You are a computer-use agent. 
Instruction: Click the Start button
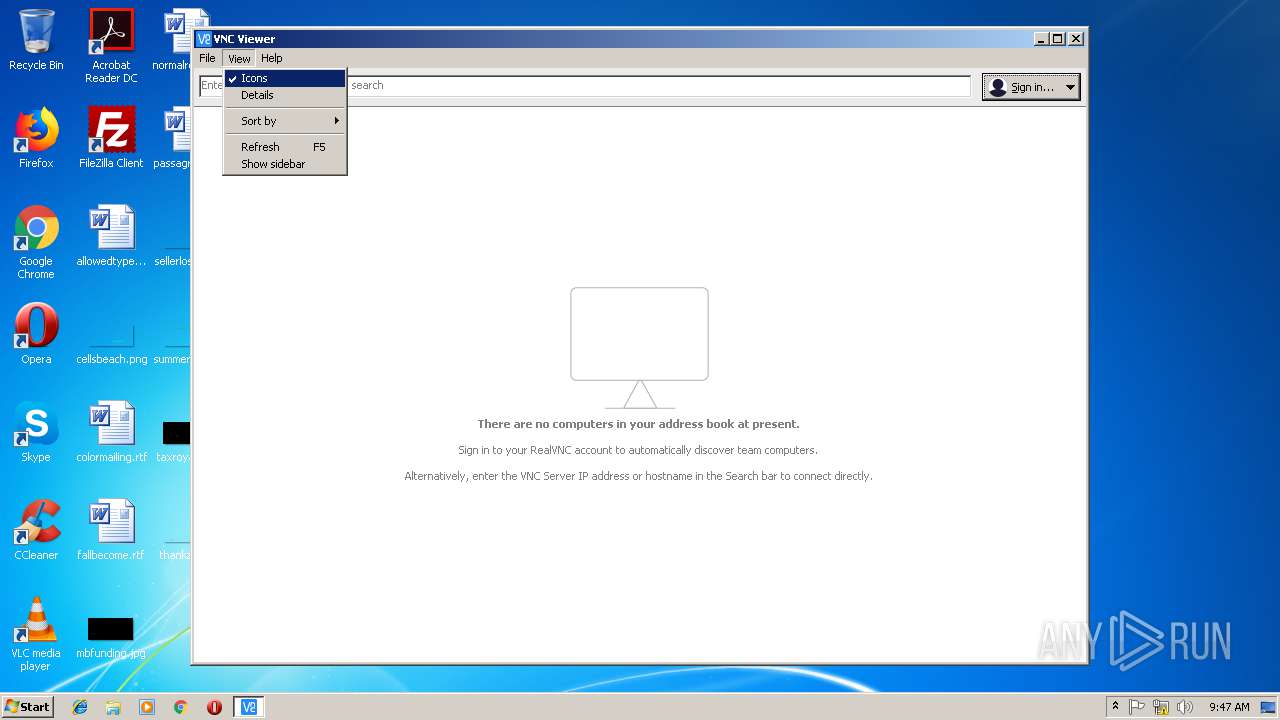27,707
